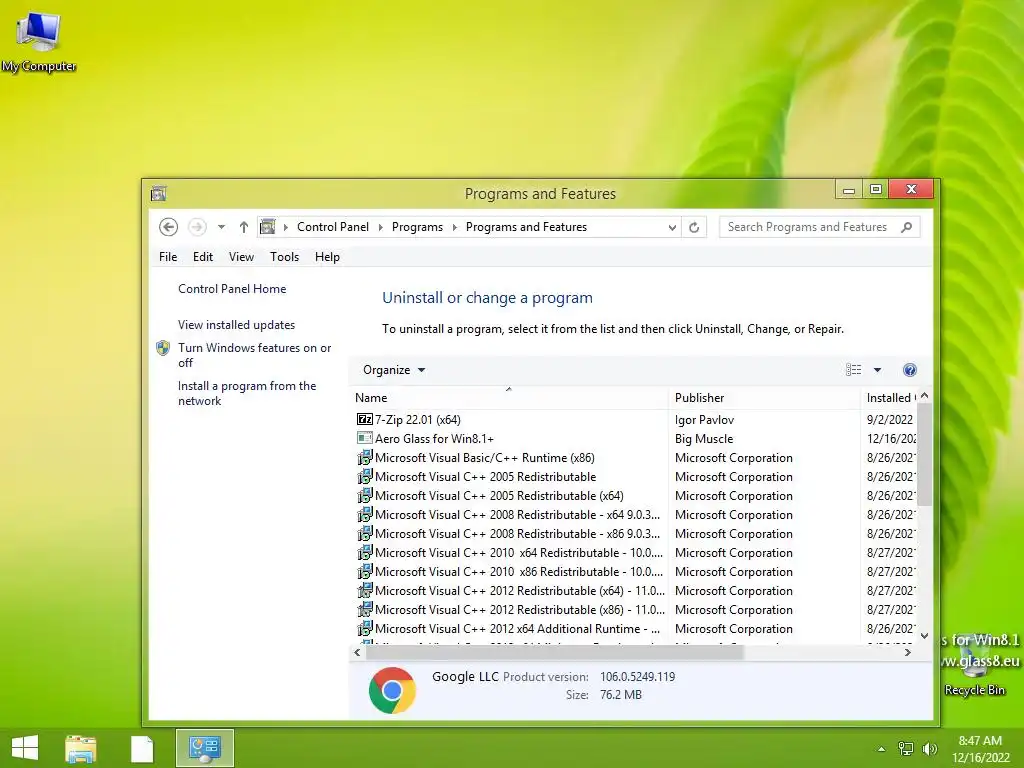The image size is (1024, 768).
Task: Click the vertical scrollbar thumb
Action: tap(924, 455)
